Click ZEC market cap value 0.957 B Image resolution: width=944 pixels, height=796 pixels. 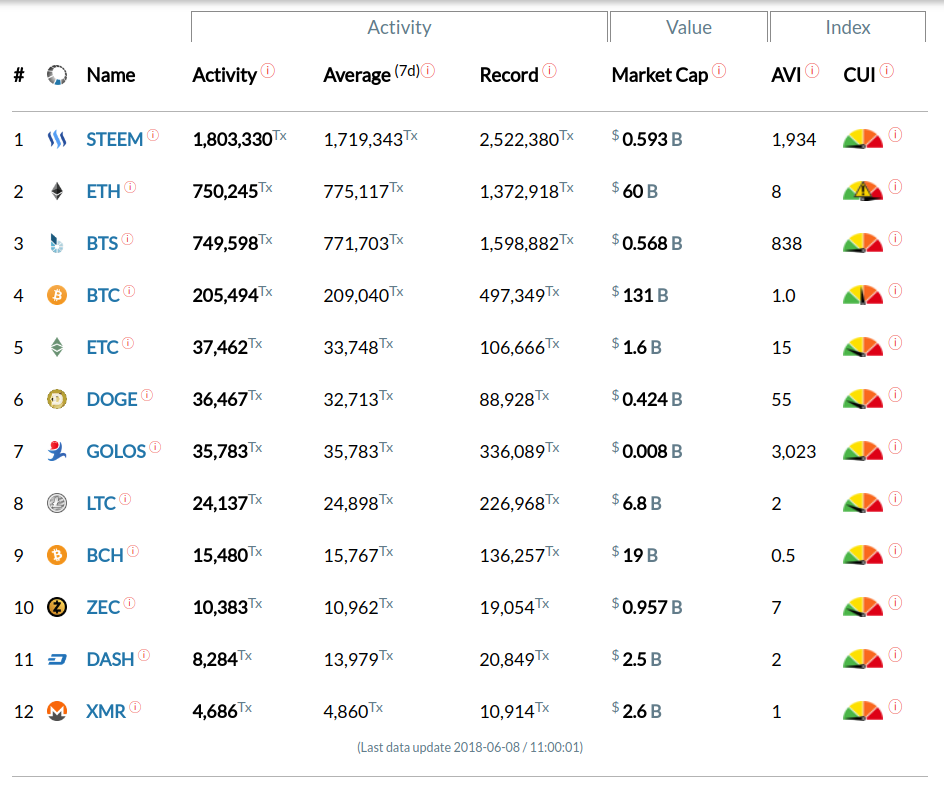(x=652, y=607)
